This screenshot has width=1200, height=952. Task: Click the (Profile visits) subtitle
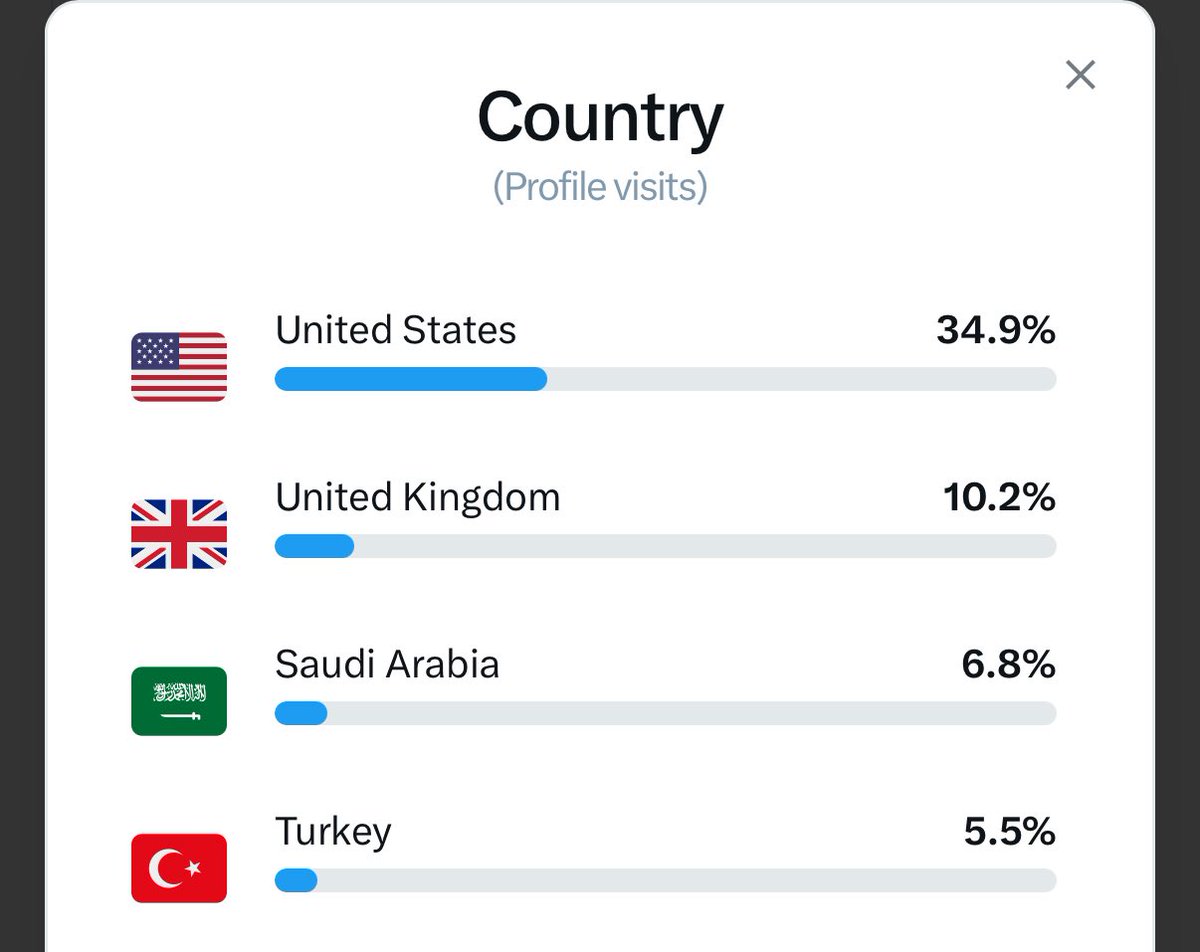(x=600, y=186)
